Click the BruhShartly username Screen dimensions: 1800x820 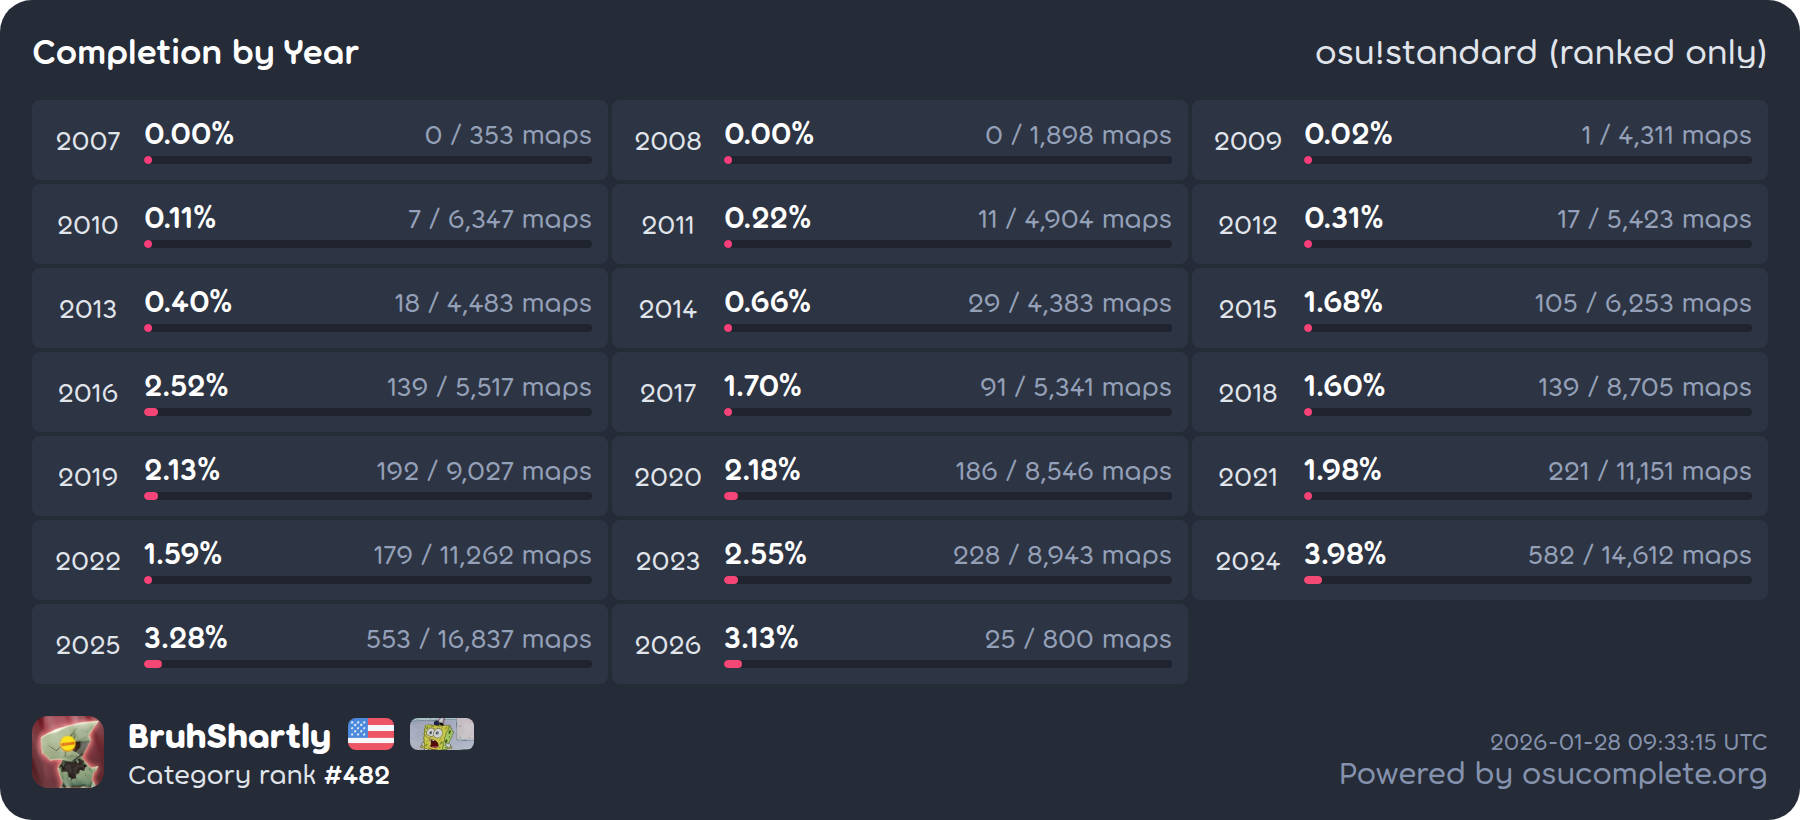click(229, 736)
